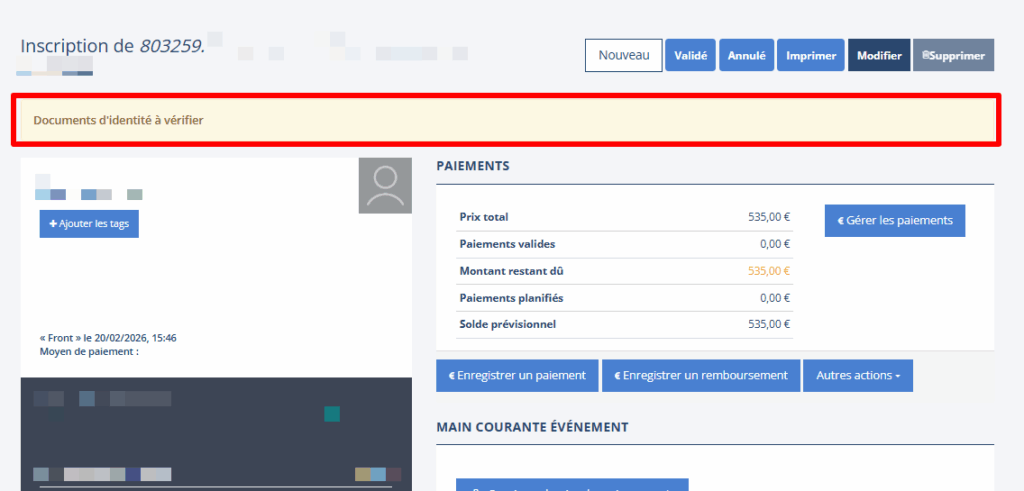Click the euro icon on Gérer les paiements
This screenshot has width=1024, height=491.
tap(840, 221)
